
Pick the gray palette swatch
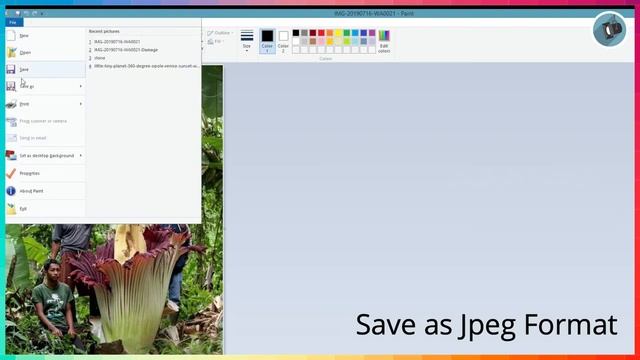coord(304,33)
